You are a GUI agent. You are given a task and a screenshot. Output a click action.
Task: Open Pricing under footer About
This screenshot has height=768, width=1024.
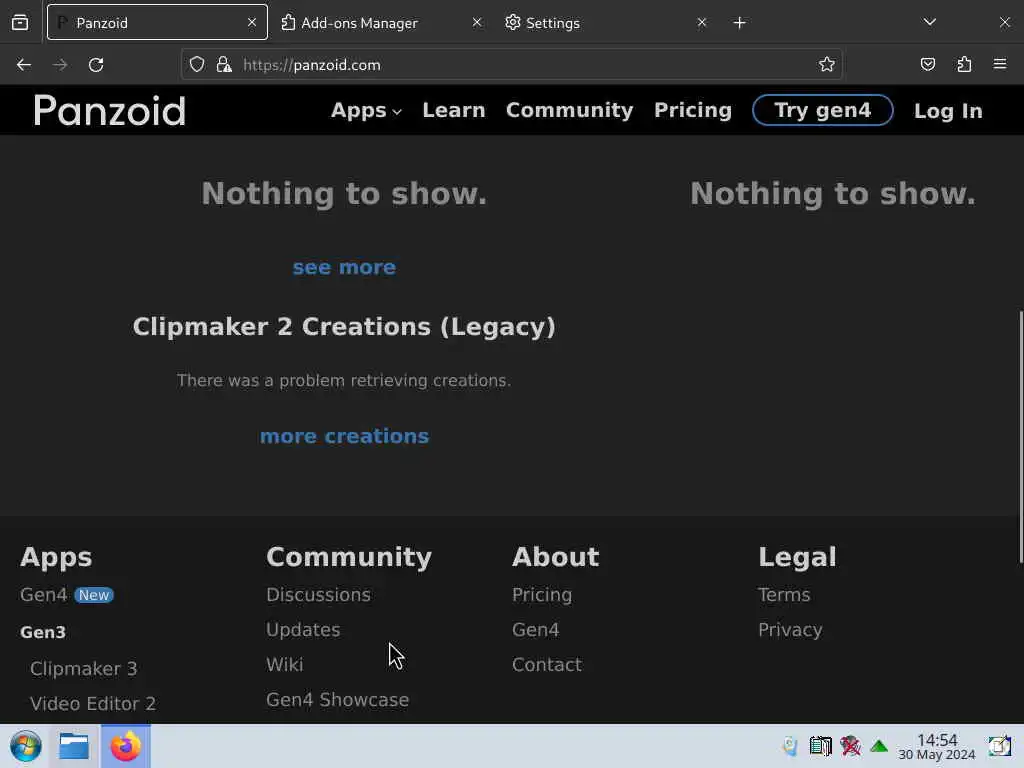(x=542, y=595)
